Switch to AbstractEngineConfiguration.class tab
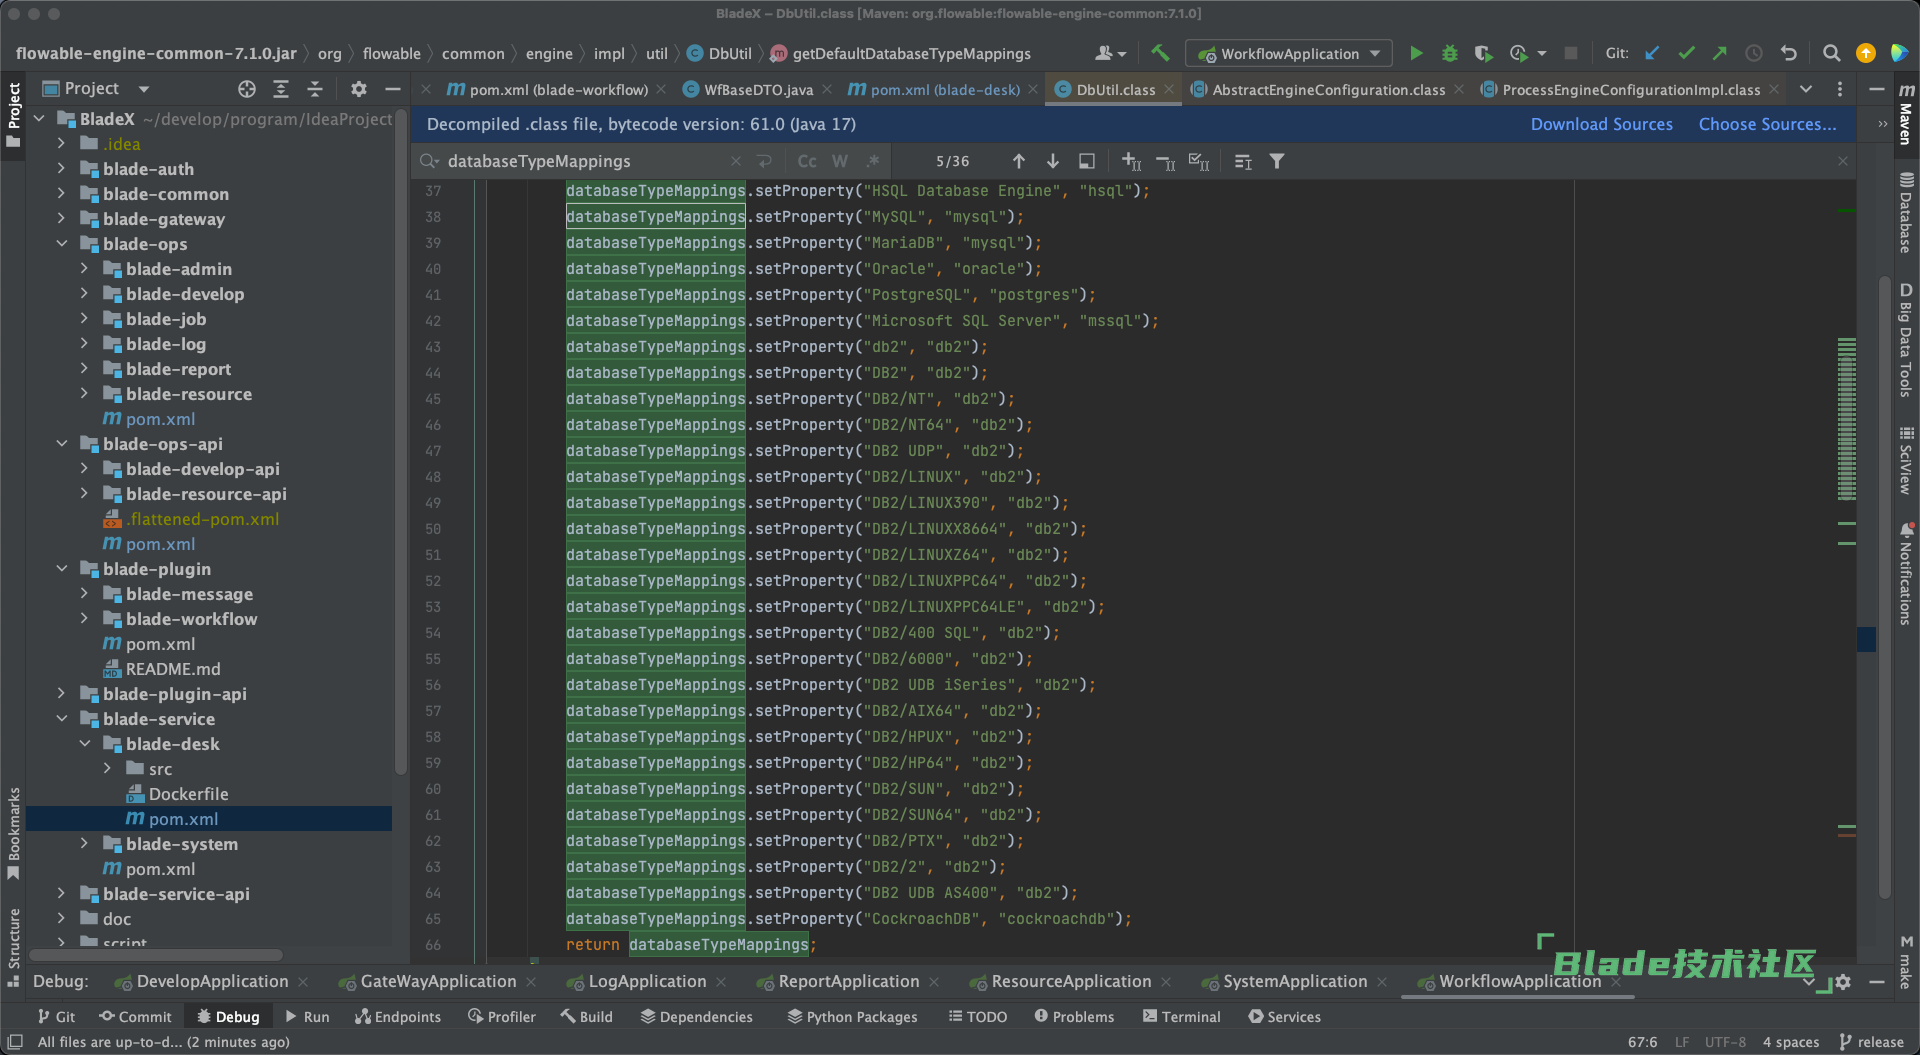 (x=1328, y=90)
